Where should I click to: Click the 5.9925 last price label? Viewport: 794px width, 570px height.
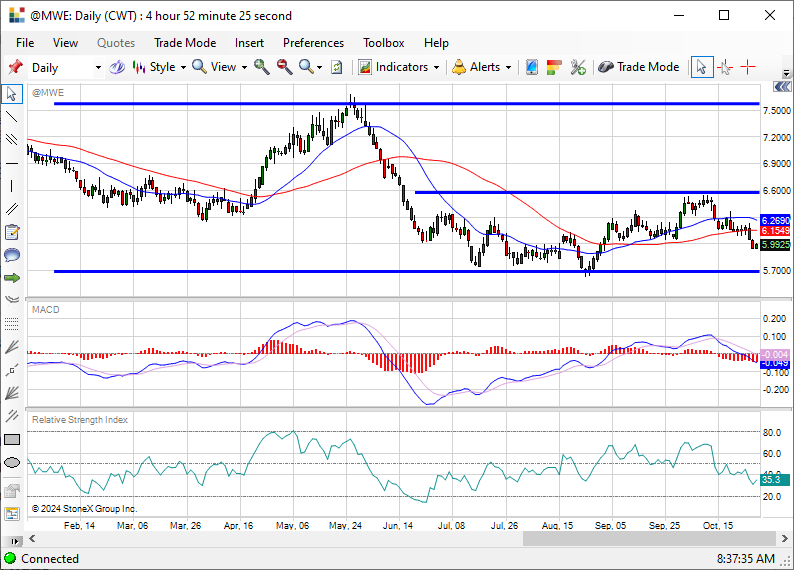pyautogui.click(x=775, y=245)
